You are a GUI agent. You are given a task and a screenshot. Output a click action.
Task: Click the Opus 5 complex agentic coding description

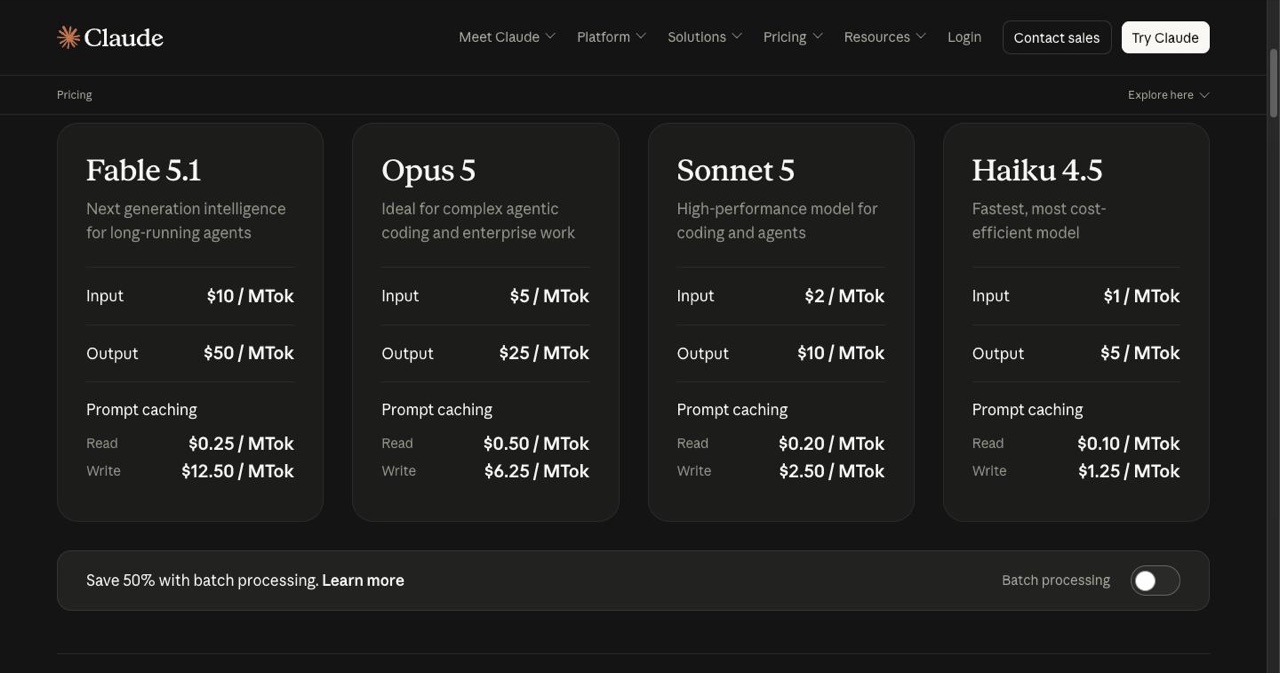[478, 221]
